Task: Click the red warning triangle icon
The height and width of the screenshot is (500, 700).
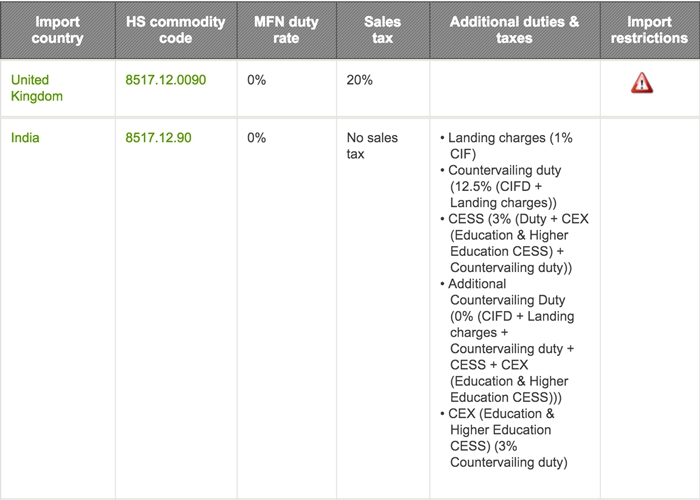Action: tap(642, 83)
